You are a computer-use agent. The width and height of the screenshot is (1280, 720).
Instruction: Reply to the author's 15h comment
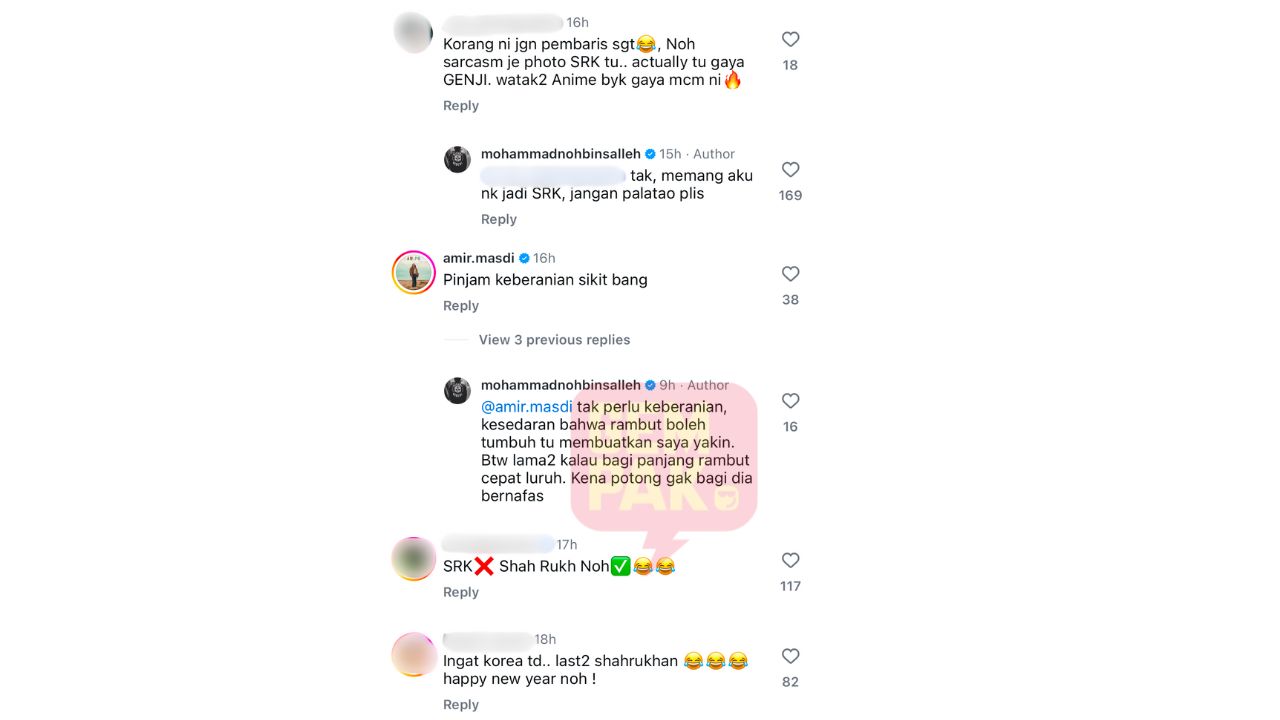tap(499, 220)
